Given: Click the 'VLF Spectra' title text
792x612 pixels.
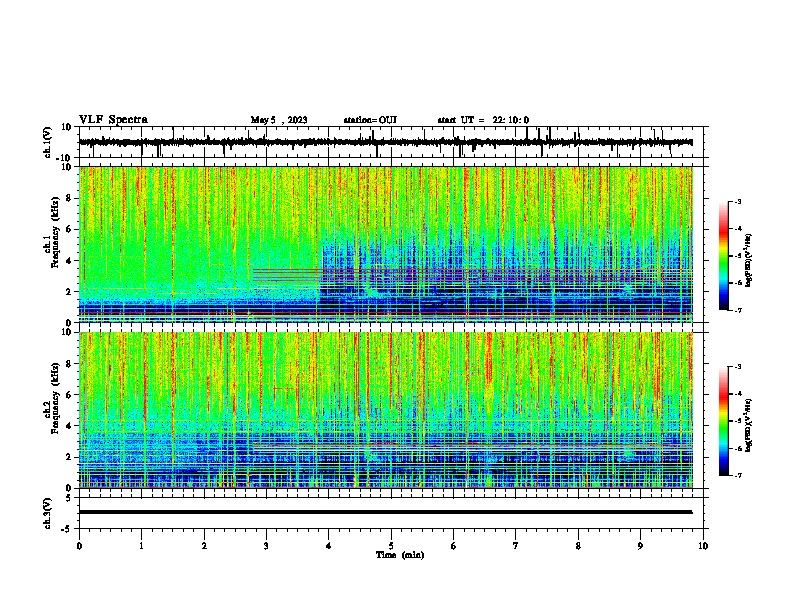Looking at the screenshot, I should point(113,120).
